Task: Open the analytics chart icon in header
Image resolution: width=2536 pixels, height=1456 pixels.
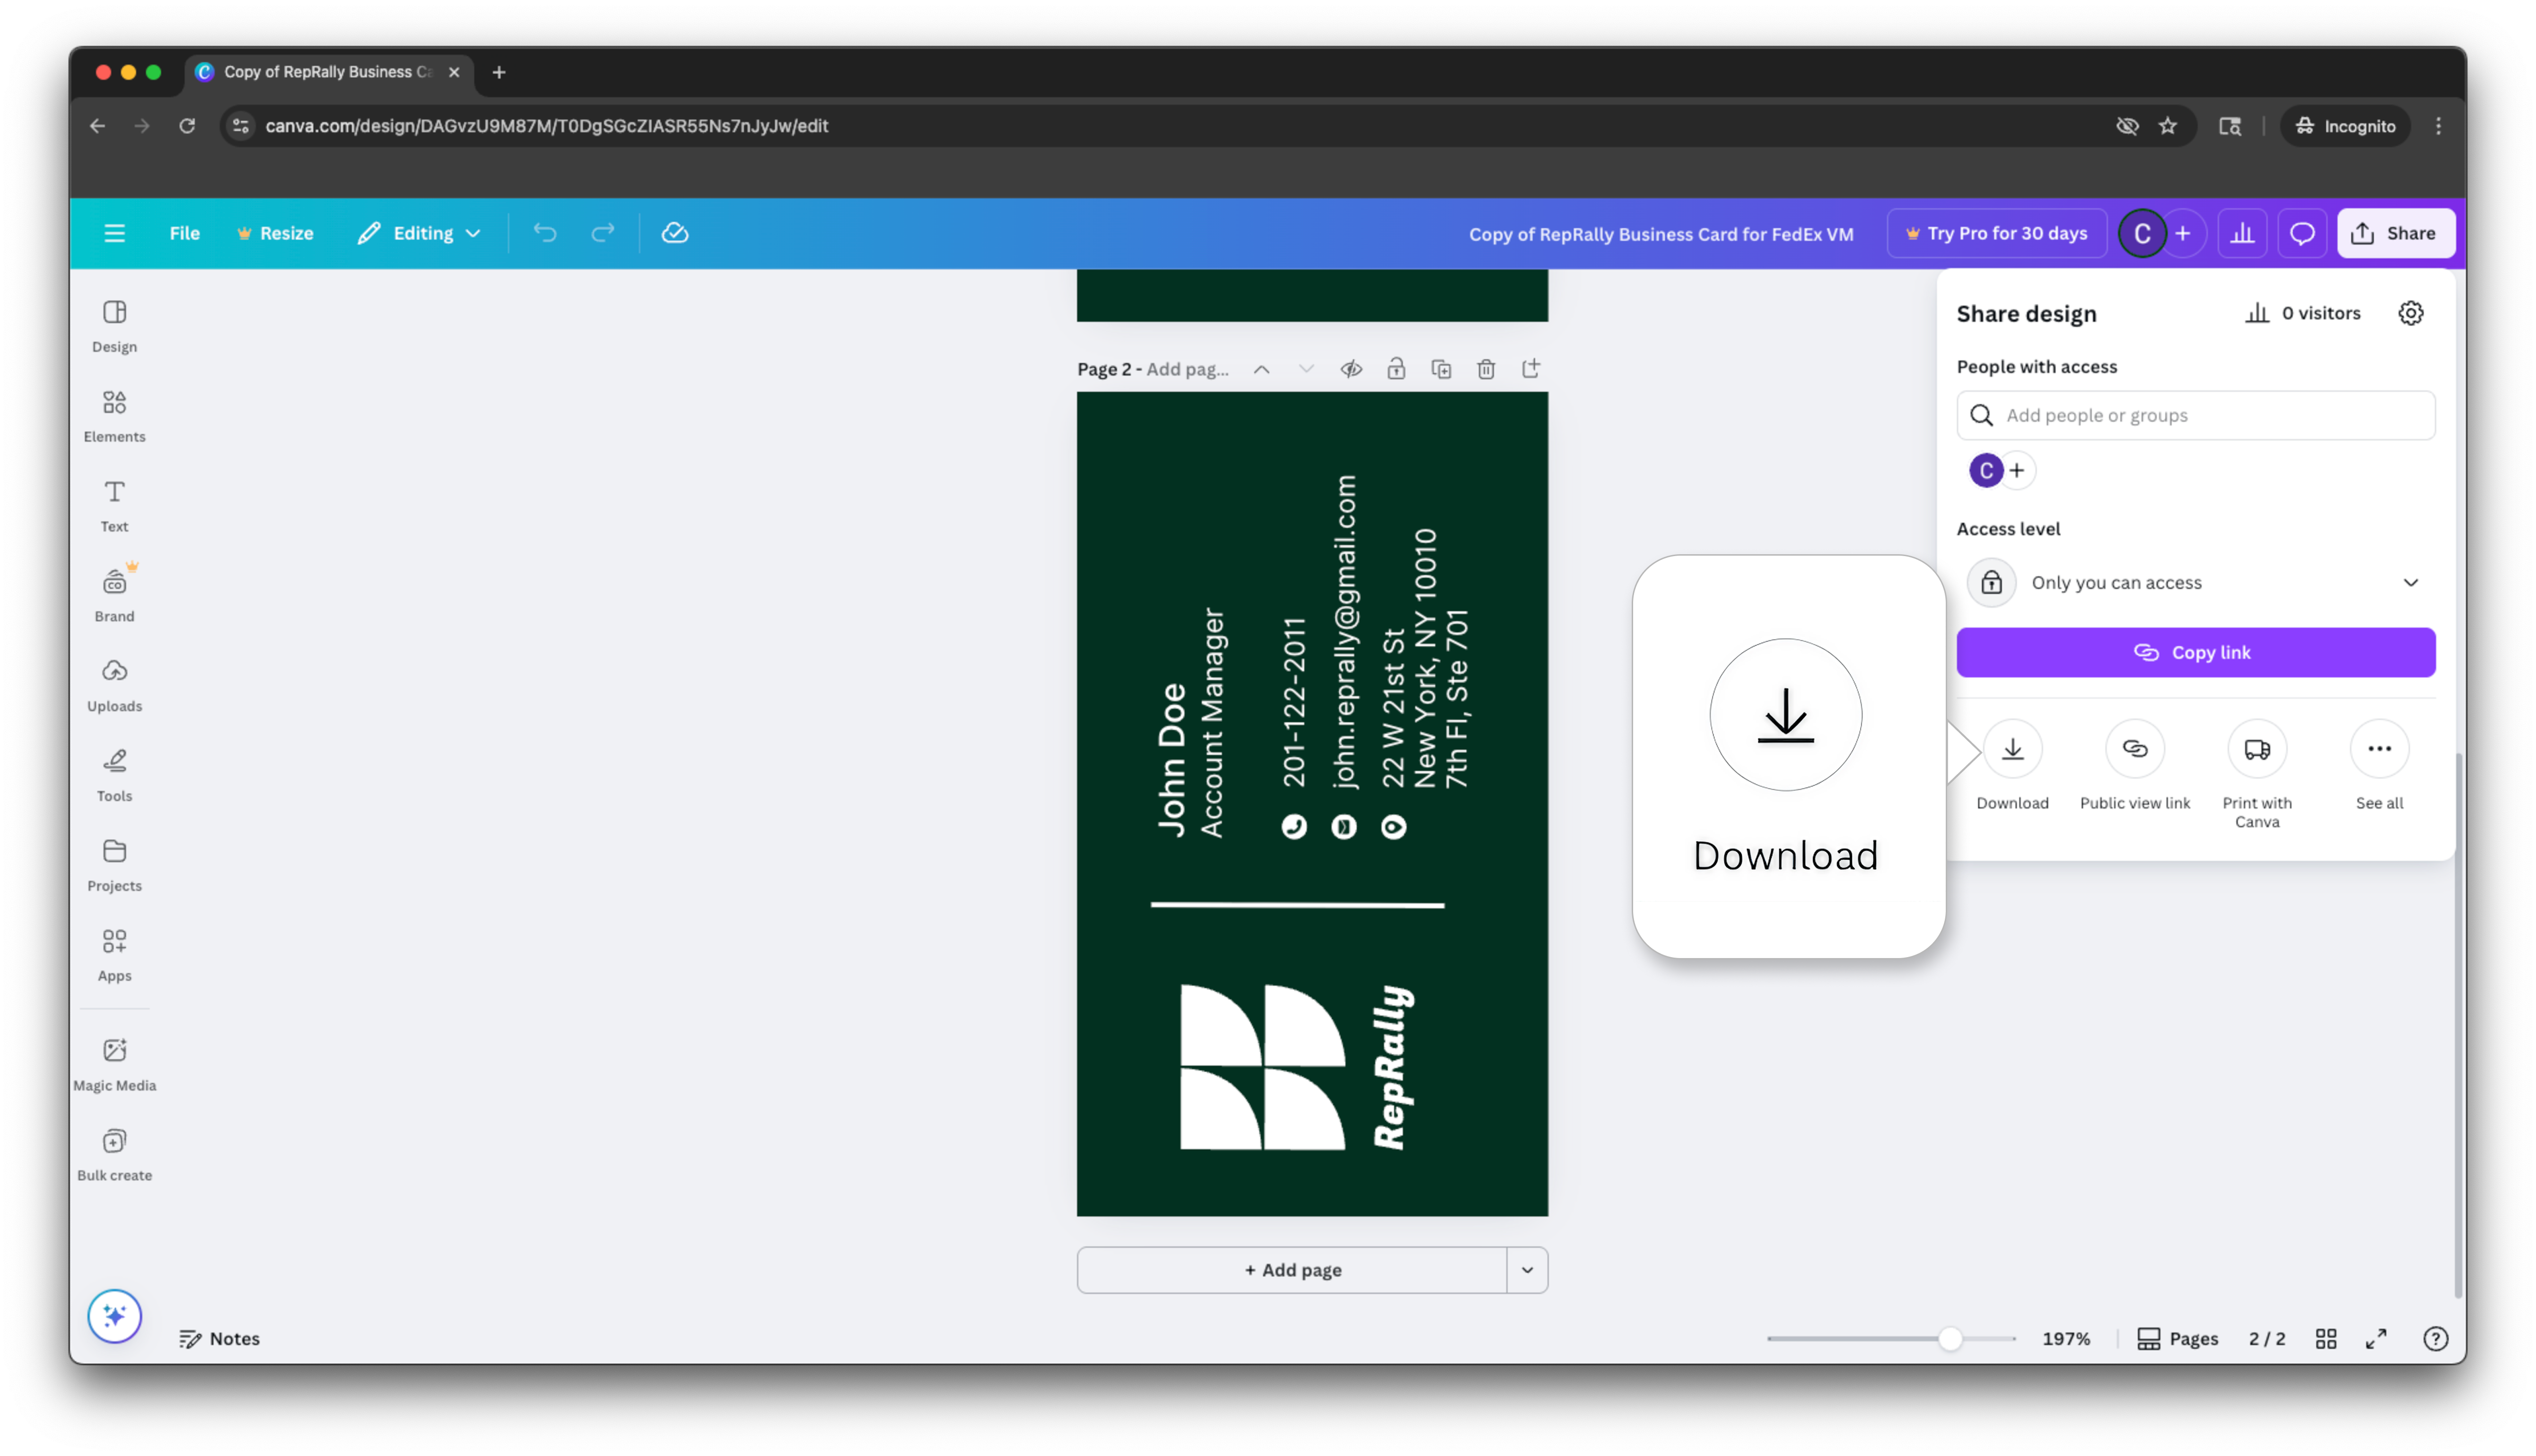Action: pyautogui.click(x=2242, y=233)
